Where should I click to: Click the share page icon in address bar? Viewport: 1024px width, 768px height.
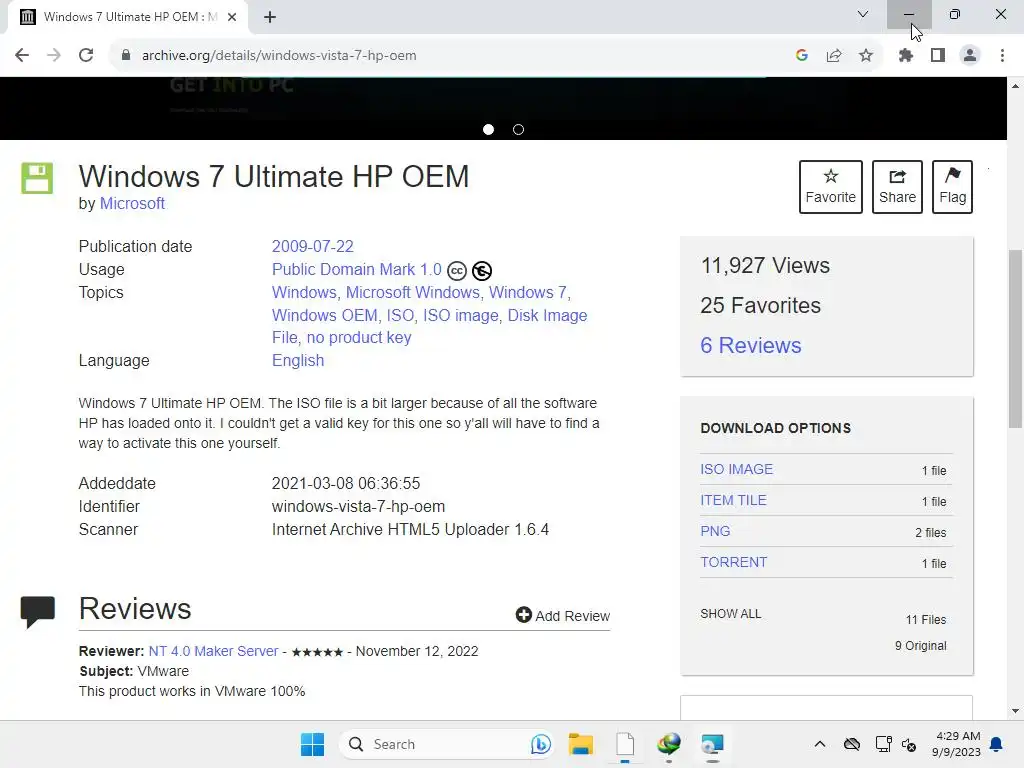pyautogui.click(x=834, y=56)
